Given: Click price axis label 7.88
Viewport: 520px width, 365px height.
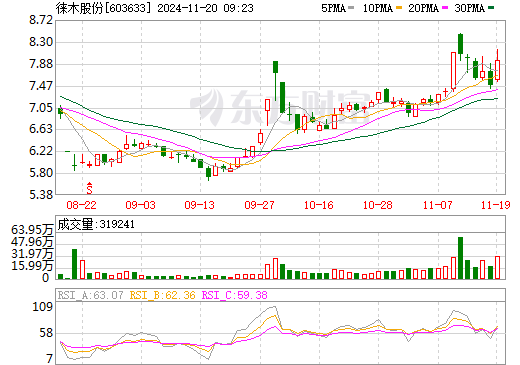Looking at the screenshot, I should (x=41, y=64).
